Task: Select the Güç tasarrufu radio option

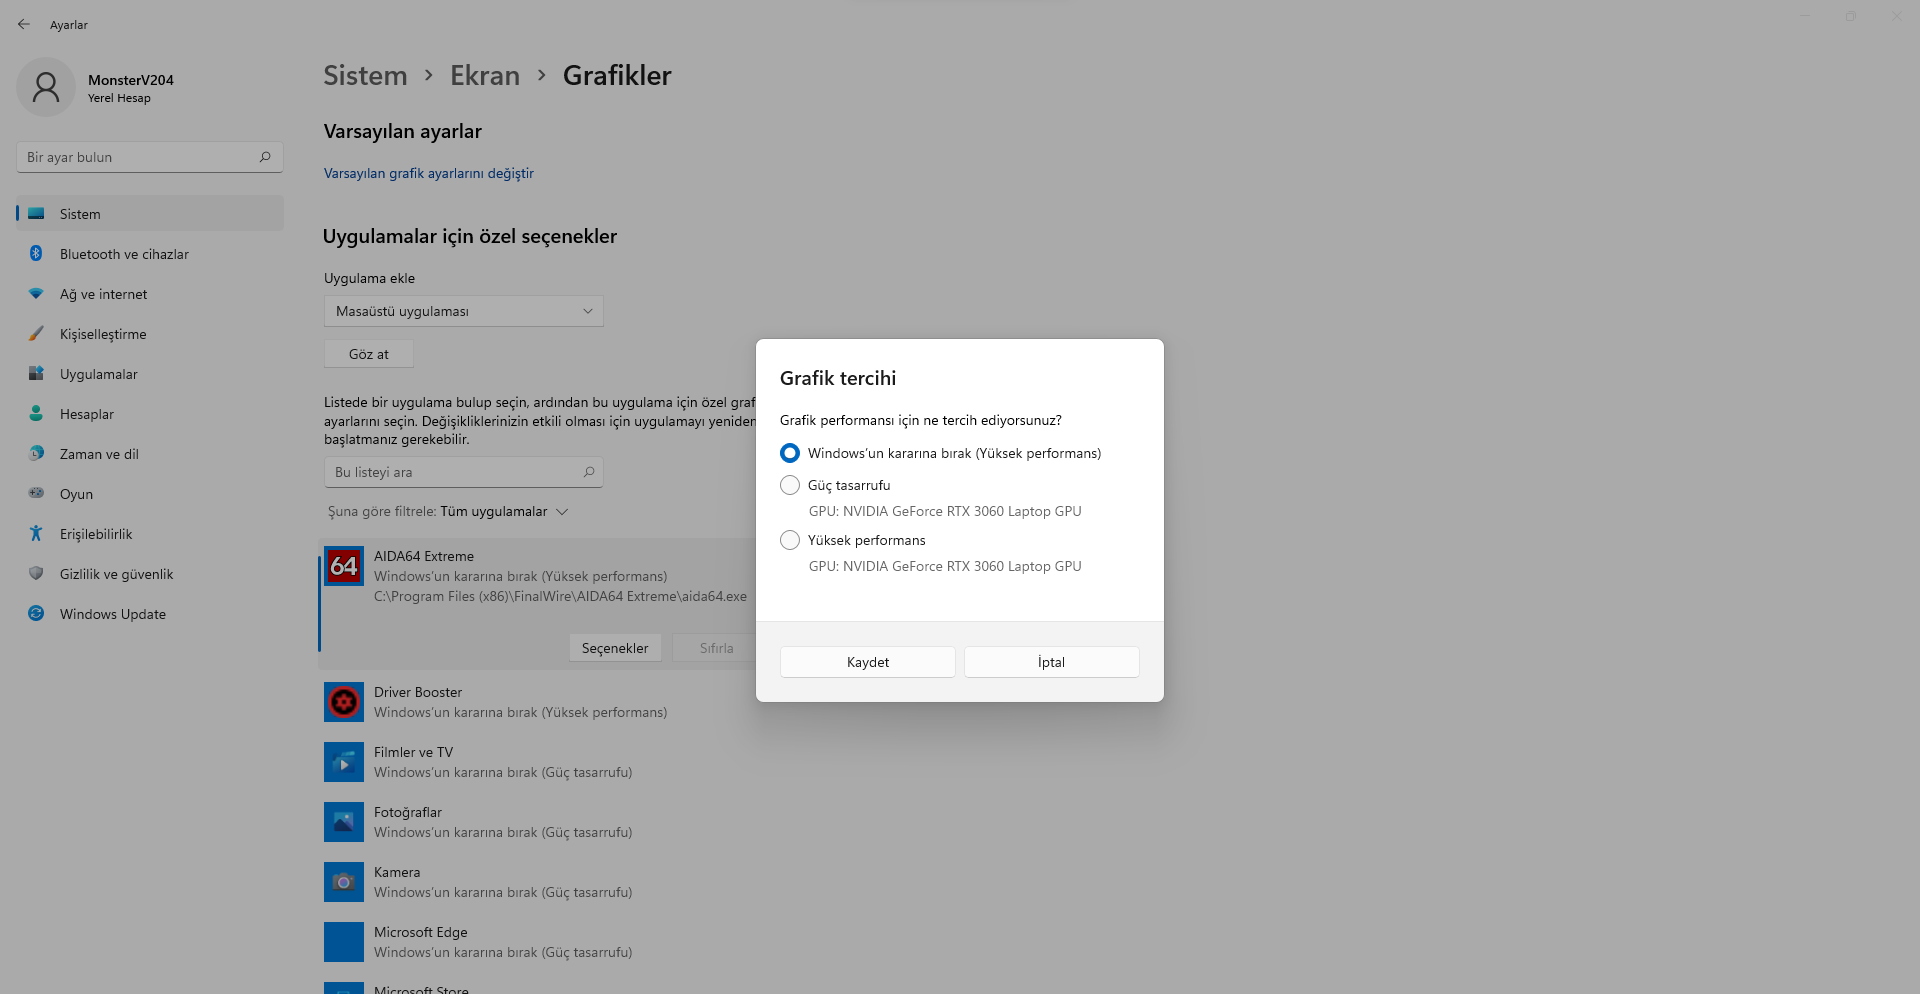Action: click(790, 485)
